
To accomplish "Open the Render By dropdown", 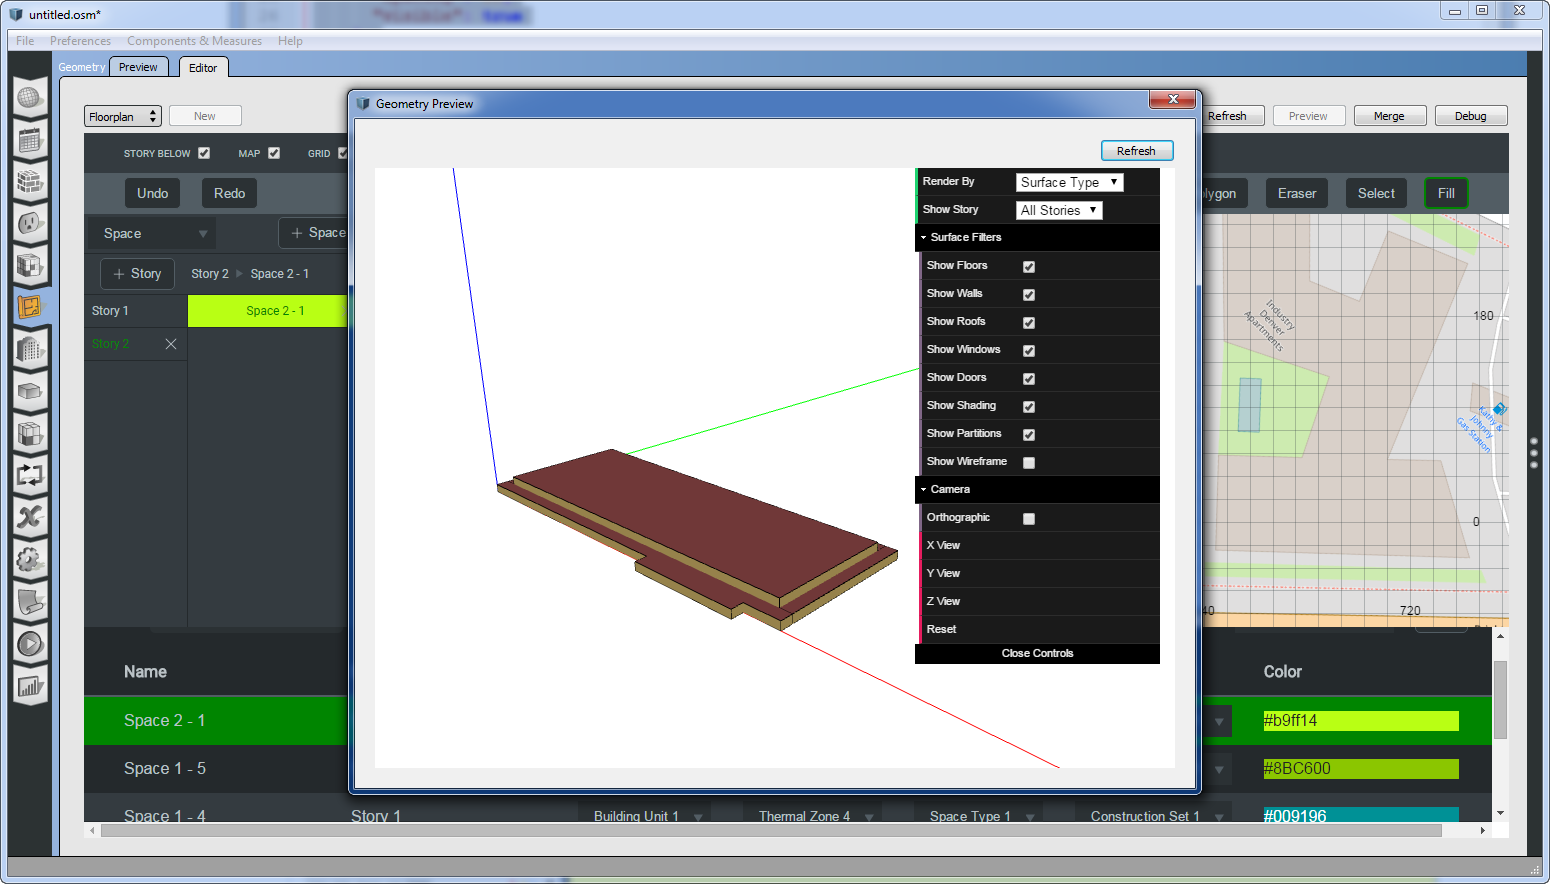I will point(1069,182).
